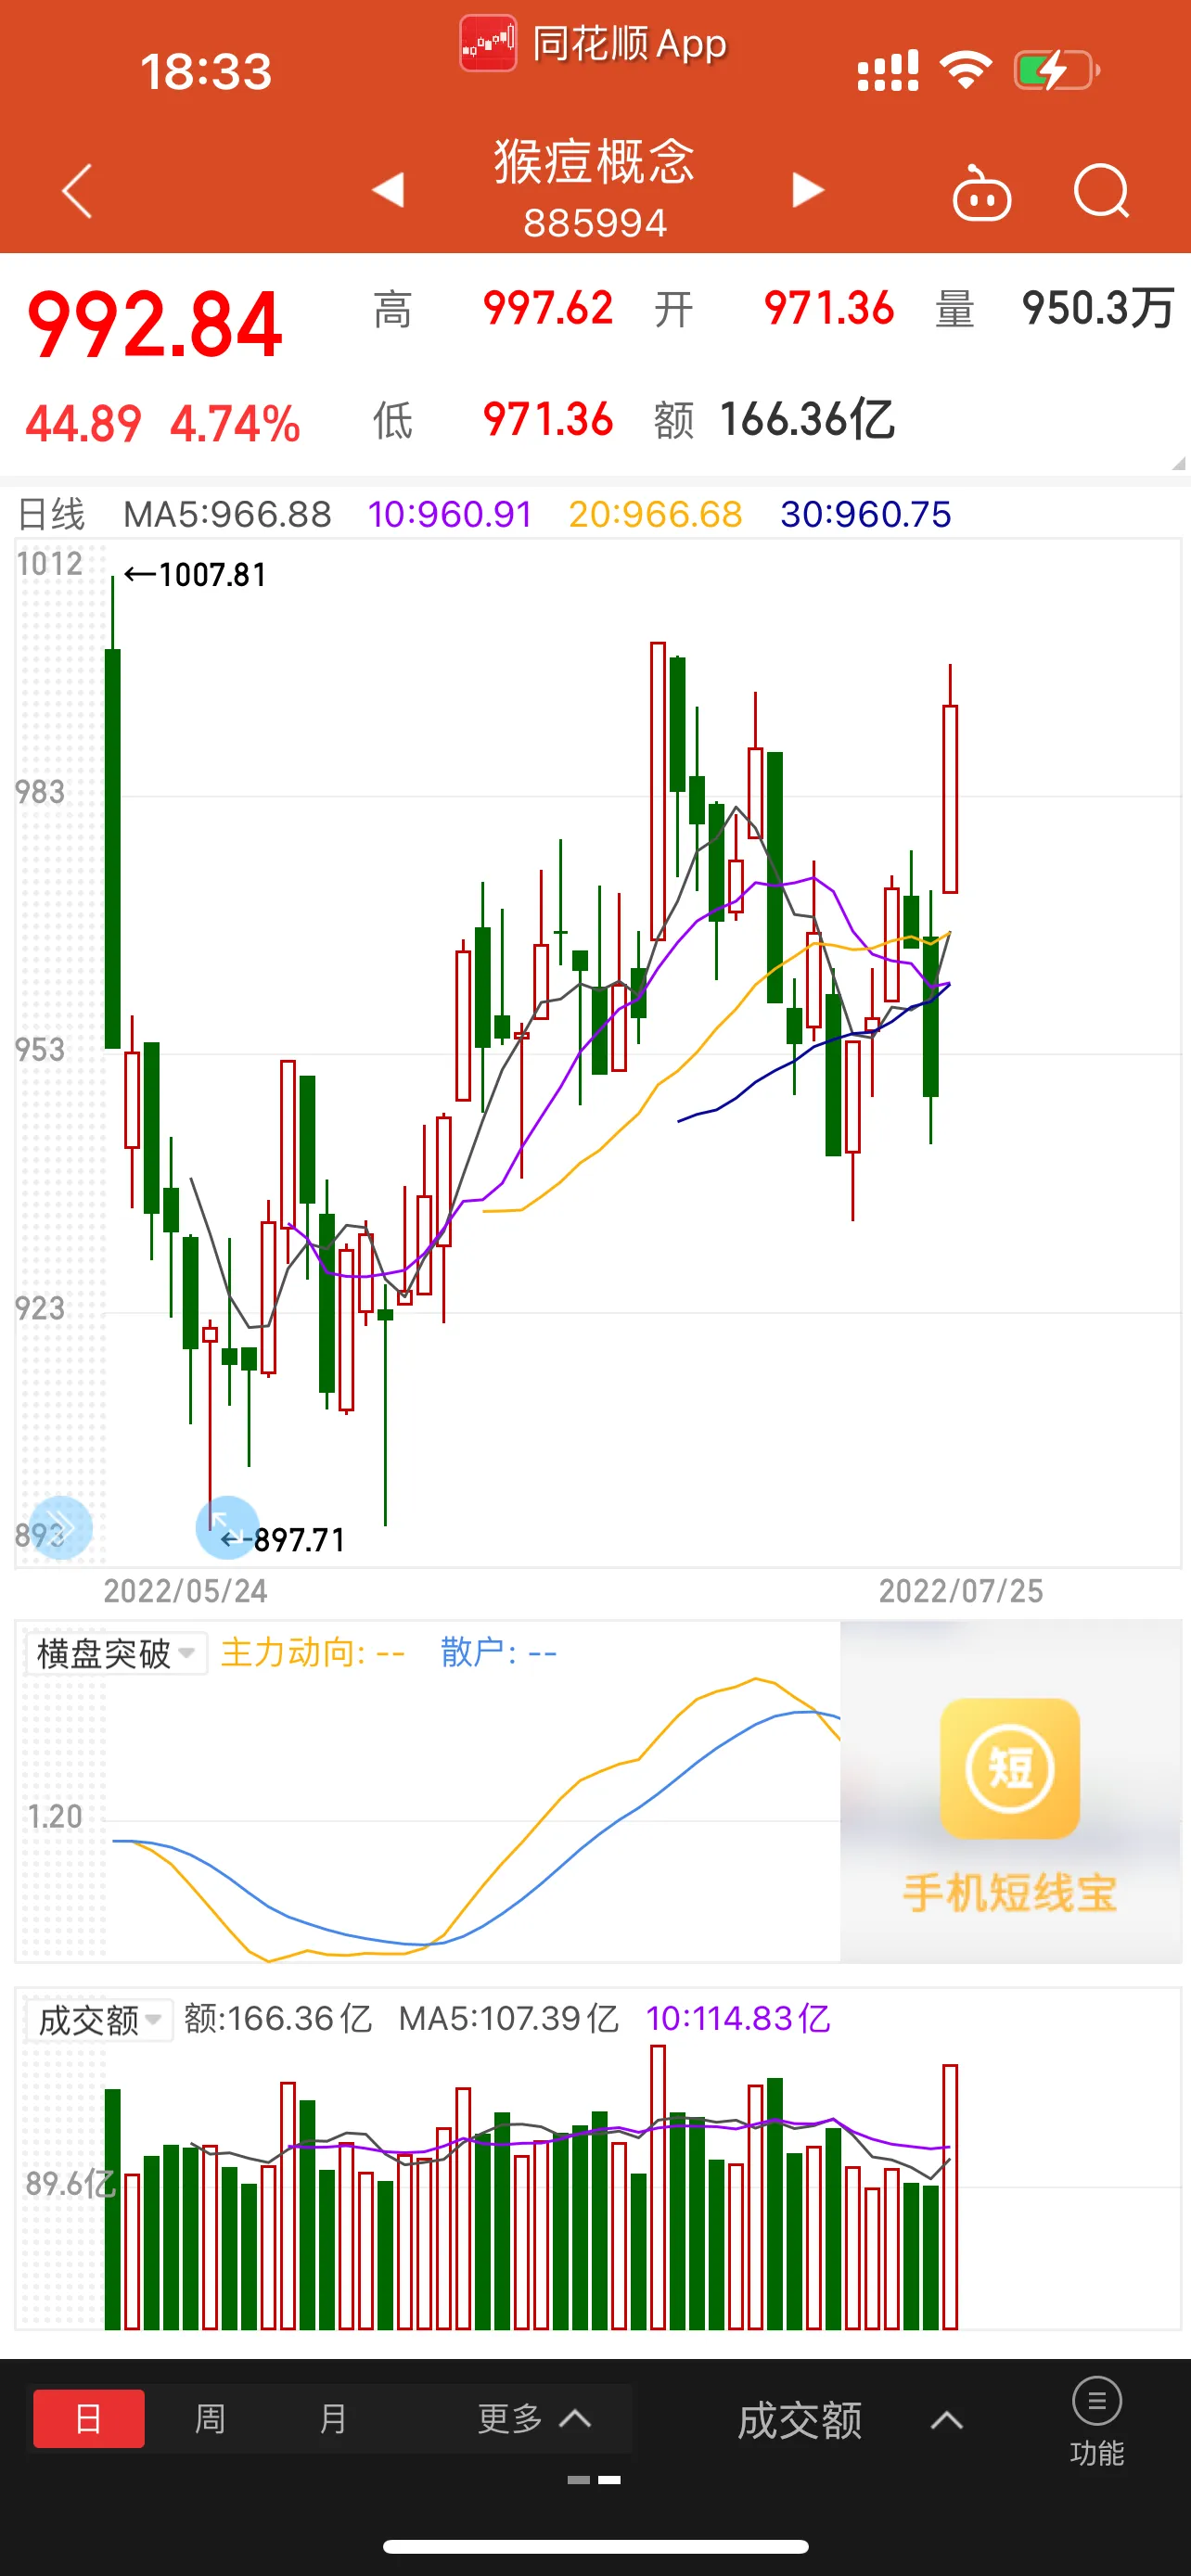Tap the cellular signal icon
This screenshot has height=2576, width=1191.
tap(888, 71)
